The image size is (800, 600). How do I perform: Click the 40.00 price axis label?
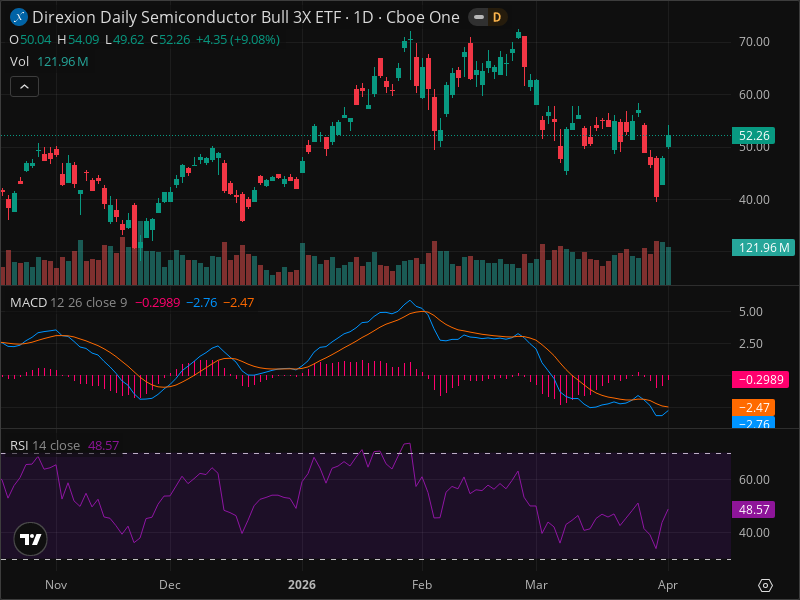[x=754, y=199]
